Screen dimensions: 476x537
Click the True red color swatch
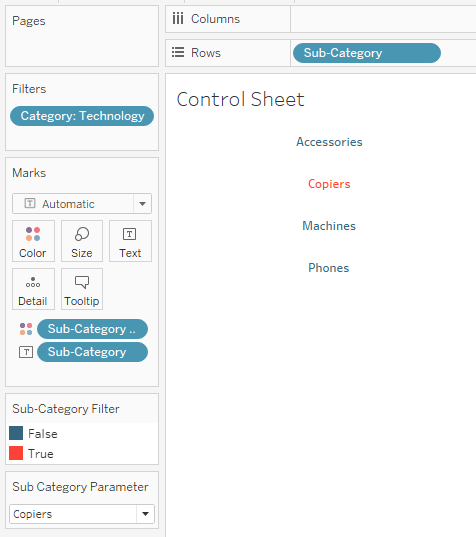(16, 453)
